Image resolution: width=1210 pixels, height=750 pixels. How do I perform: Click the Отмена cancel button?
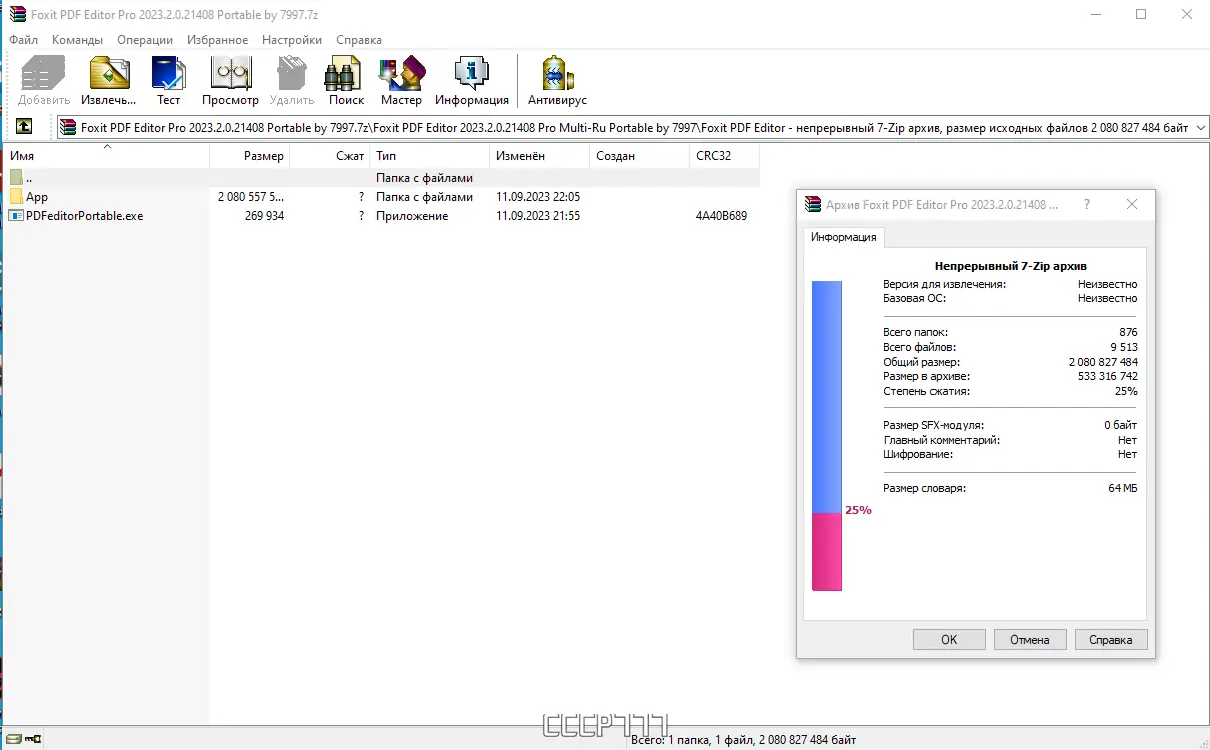1030,640
